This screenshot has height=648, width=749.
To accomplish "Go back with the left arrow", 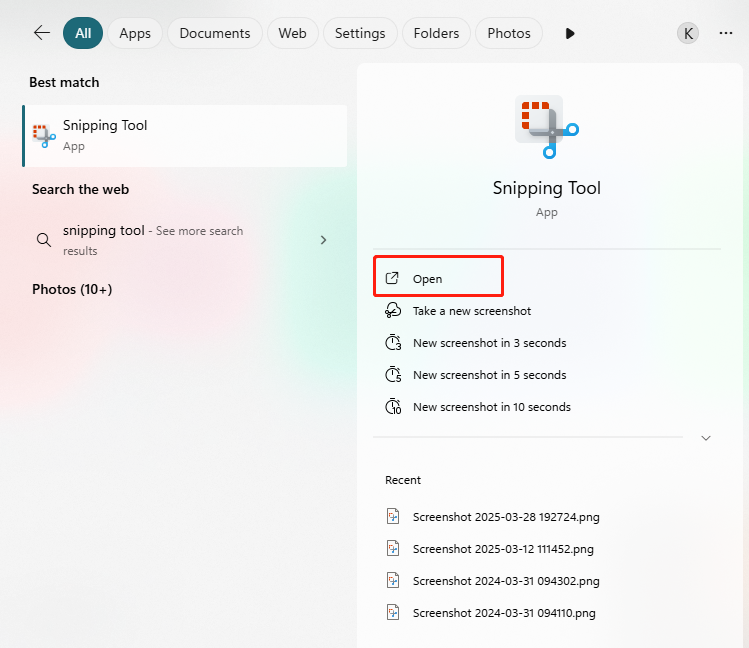I will (42, 33).
